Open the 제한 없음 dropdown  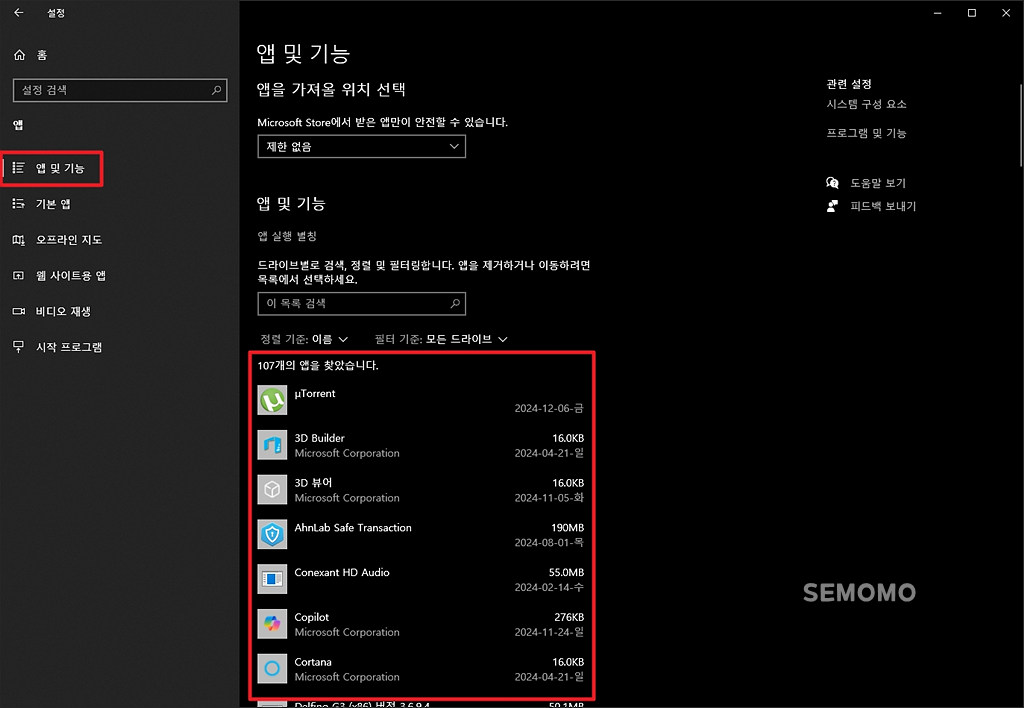361,146
